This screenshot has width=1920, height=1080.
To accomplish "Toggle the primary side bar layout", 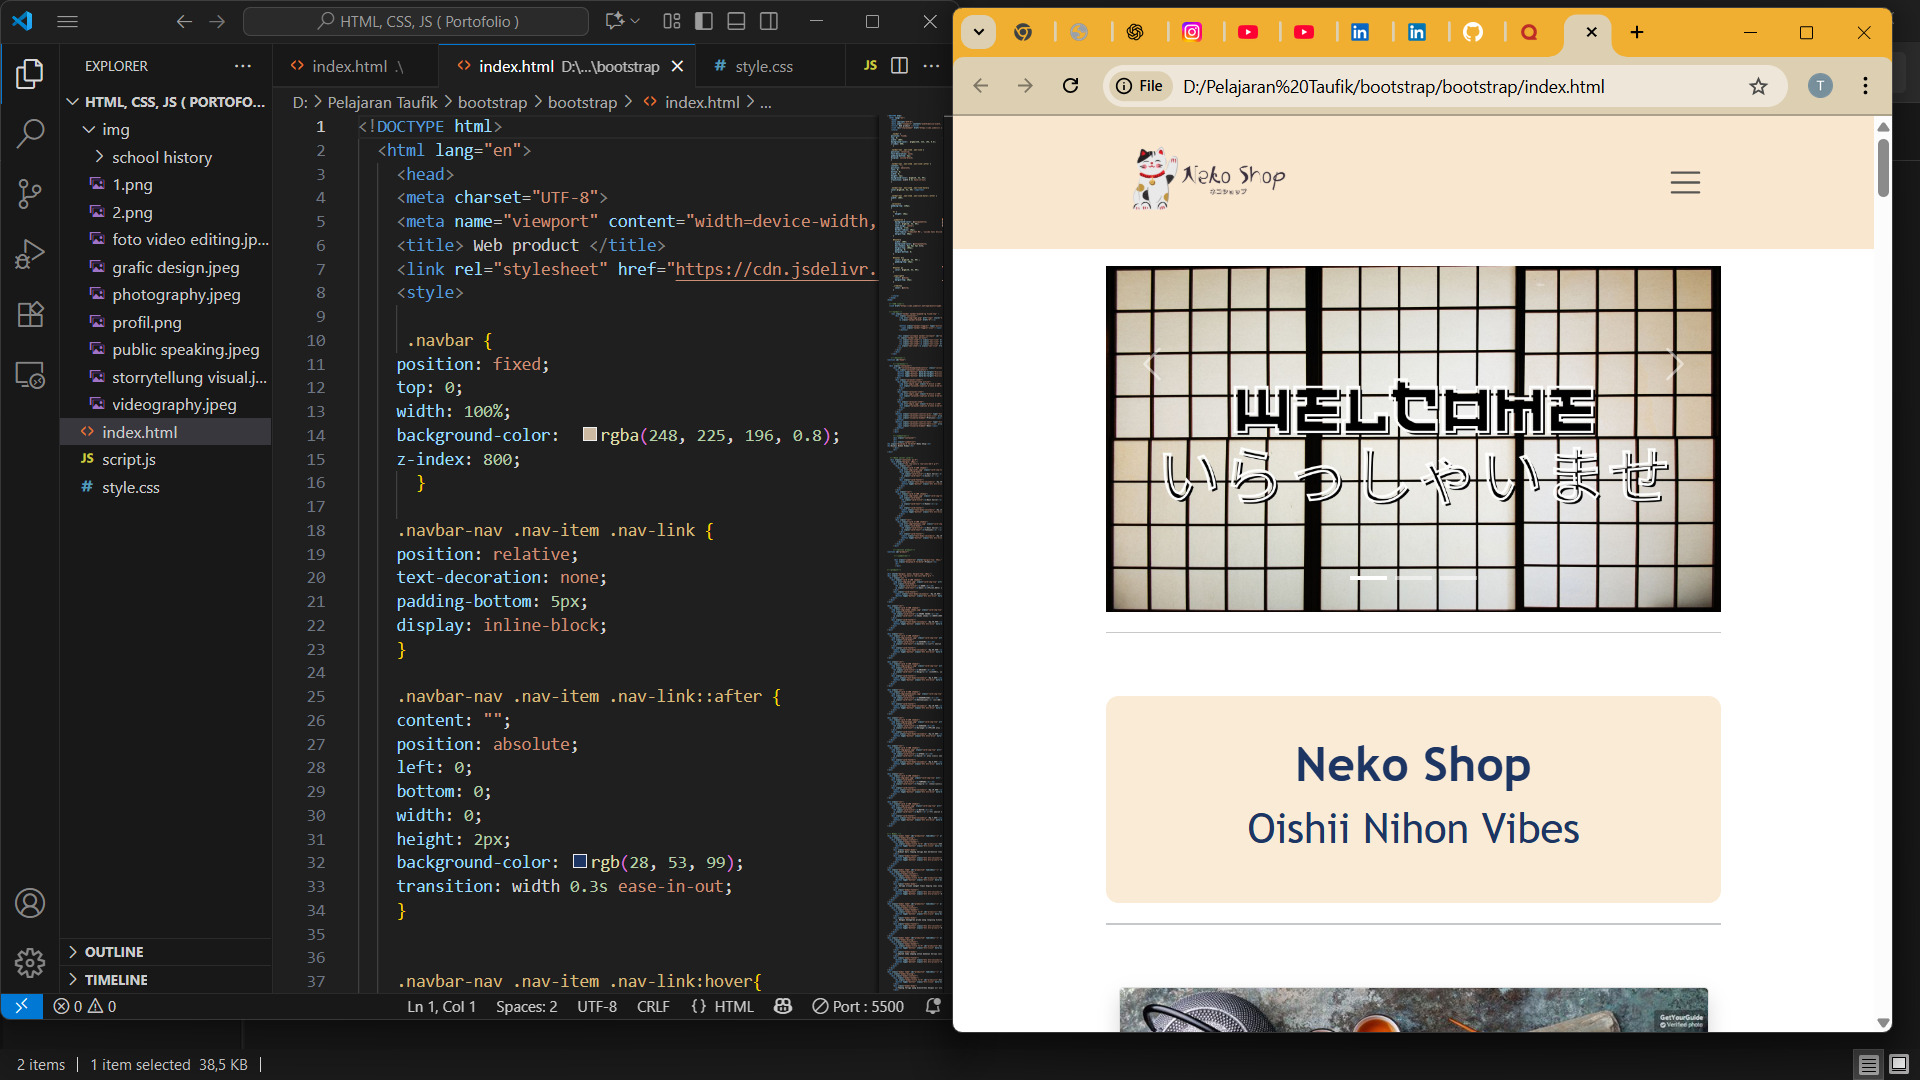I will [704, 21].
